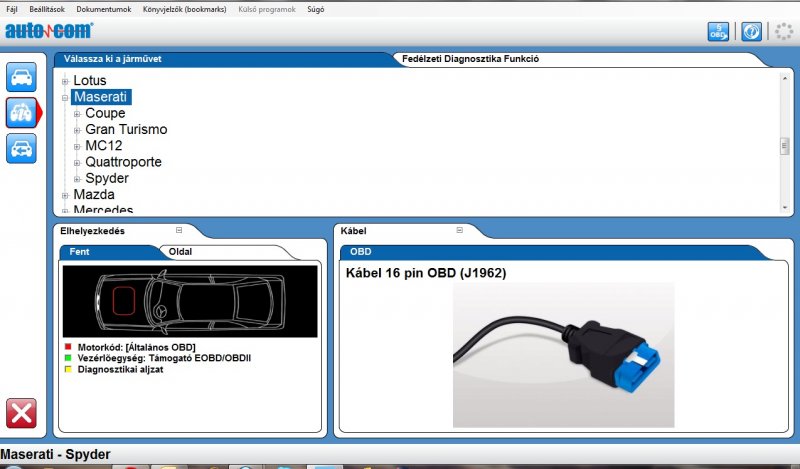Collapse the Elhelyezkedés panel with its minus box
The image size is (800, 469).
coord(179,230)
